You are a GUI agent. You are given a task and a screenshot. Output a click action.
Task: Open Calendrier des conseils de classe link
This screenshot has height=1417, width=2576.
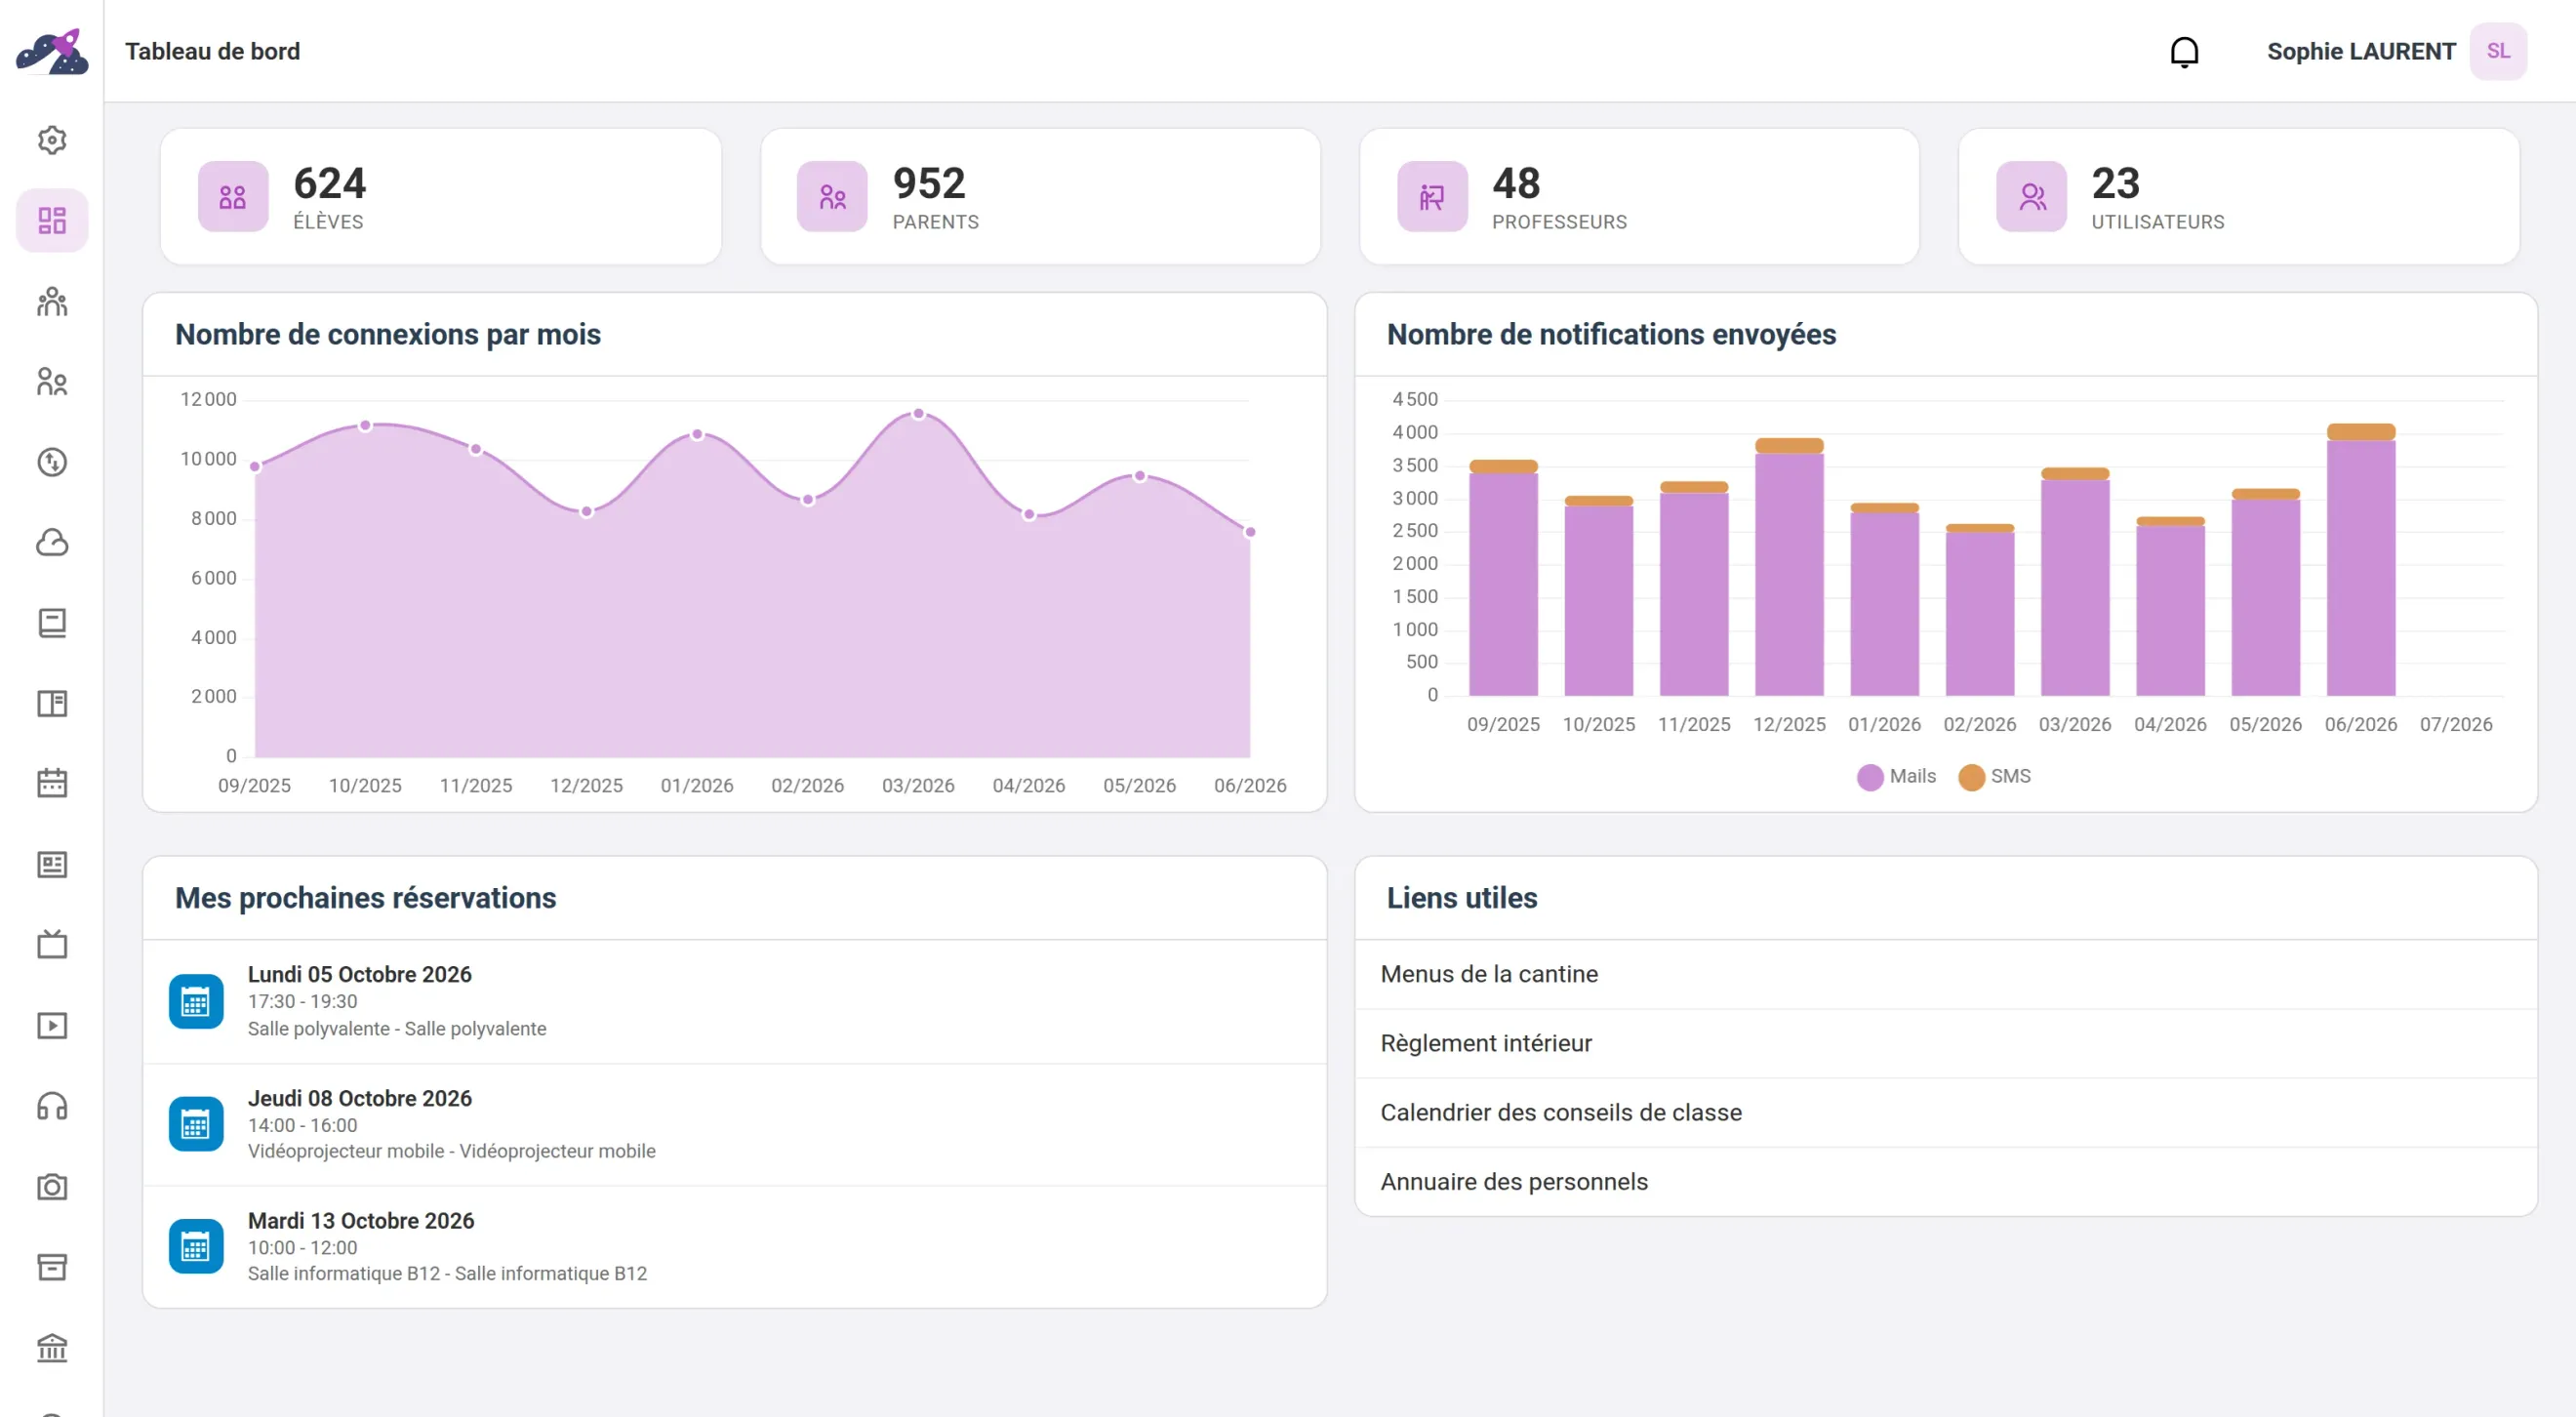[1945, 1113]
